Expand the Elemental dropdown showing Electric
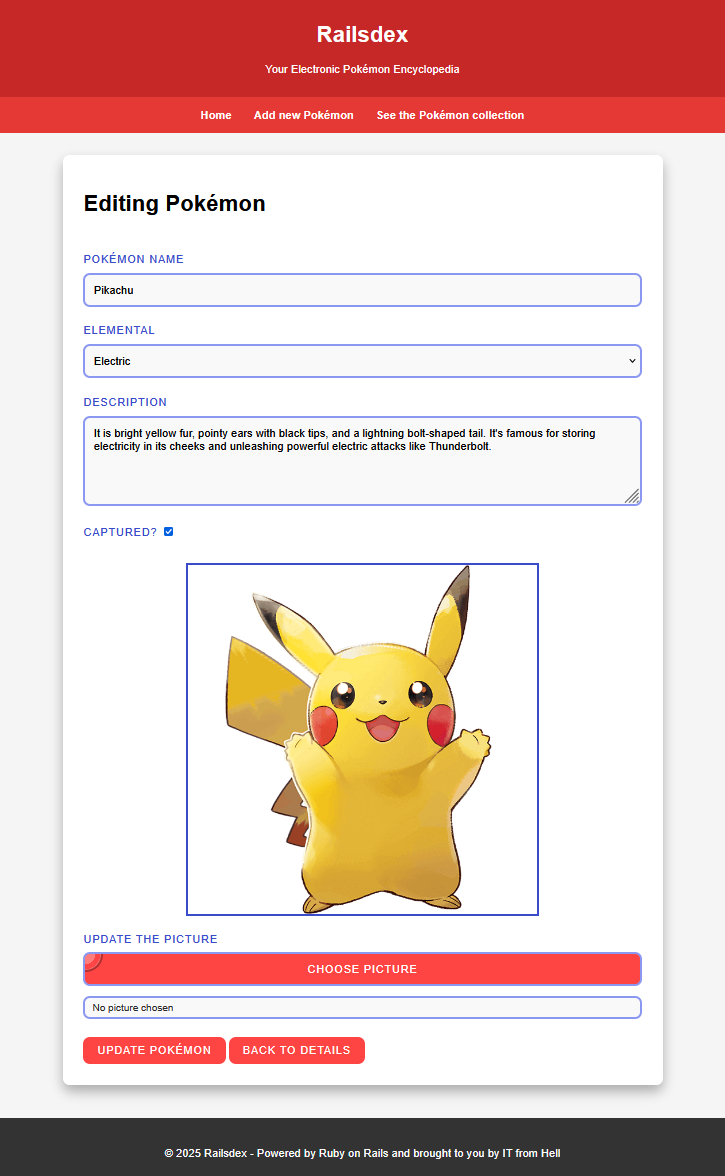The image size is (725, 1176). [362, 361]
